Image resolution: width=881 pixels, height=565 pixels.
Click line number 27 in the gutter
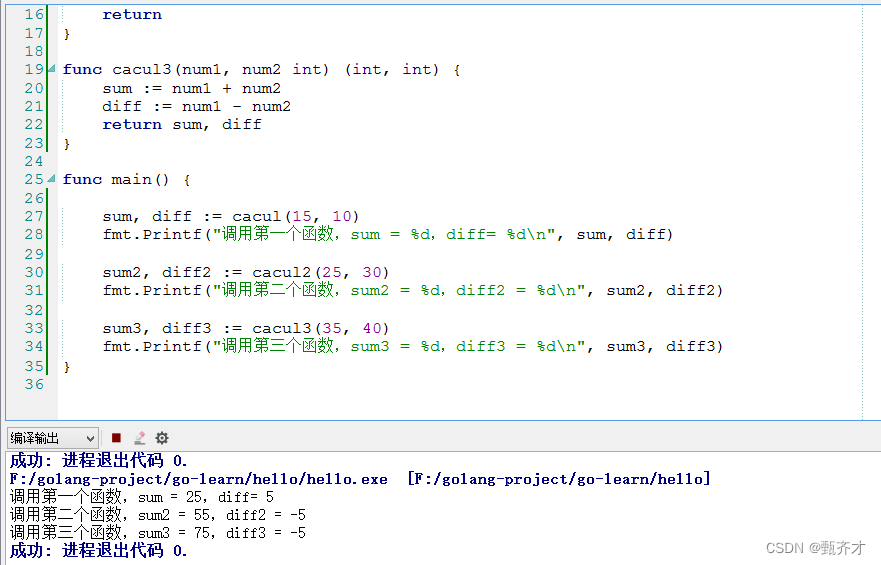pos(34,216)
